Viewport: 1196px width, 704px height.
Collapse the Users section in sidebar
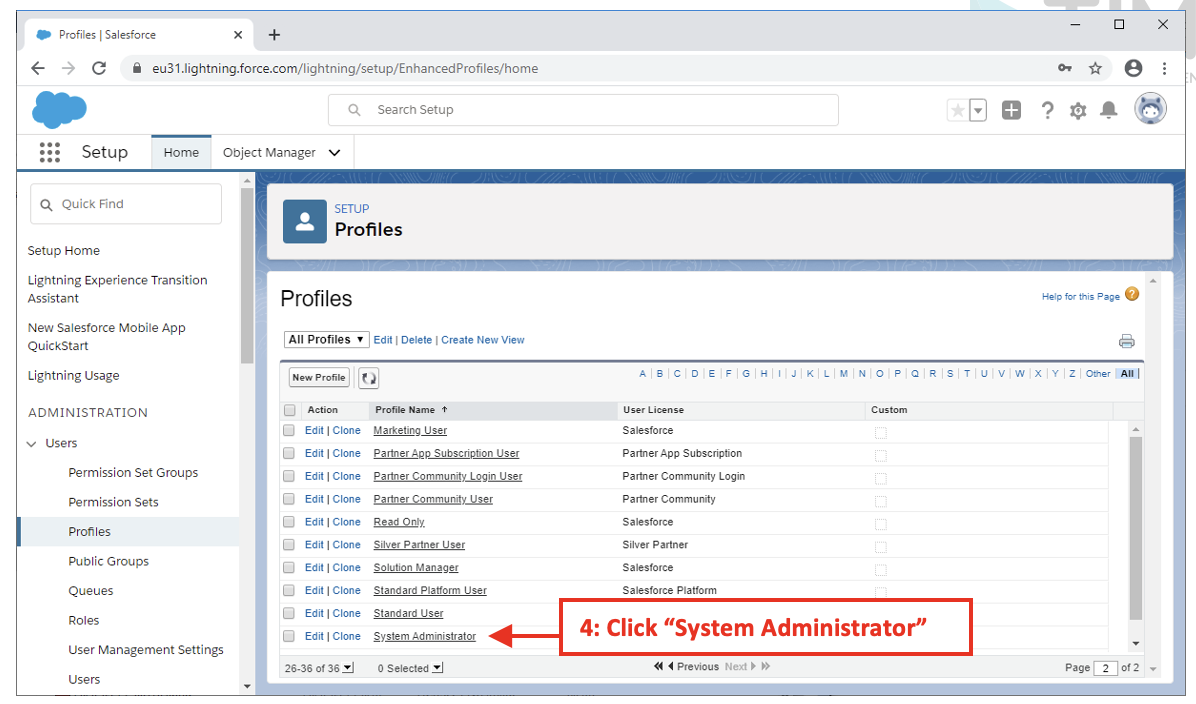click(33, 444)
